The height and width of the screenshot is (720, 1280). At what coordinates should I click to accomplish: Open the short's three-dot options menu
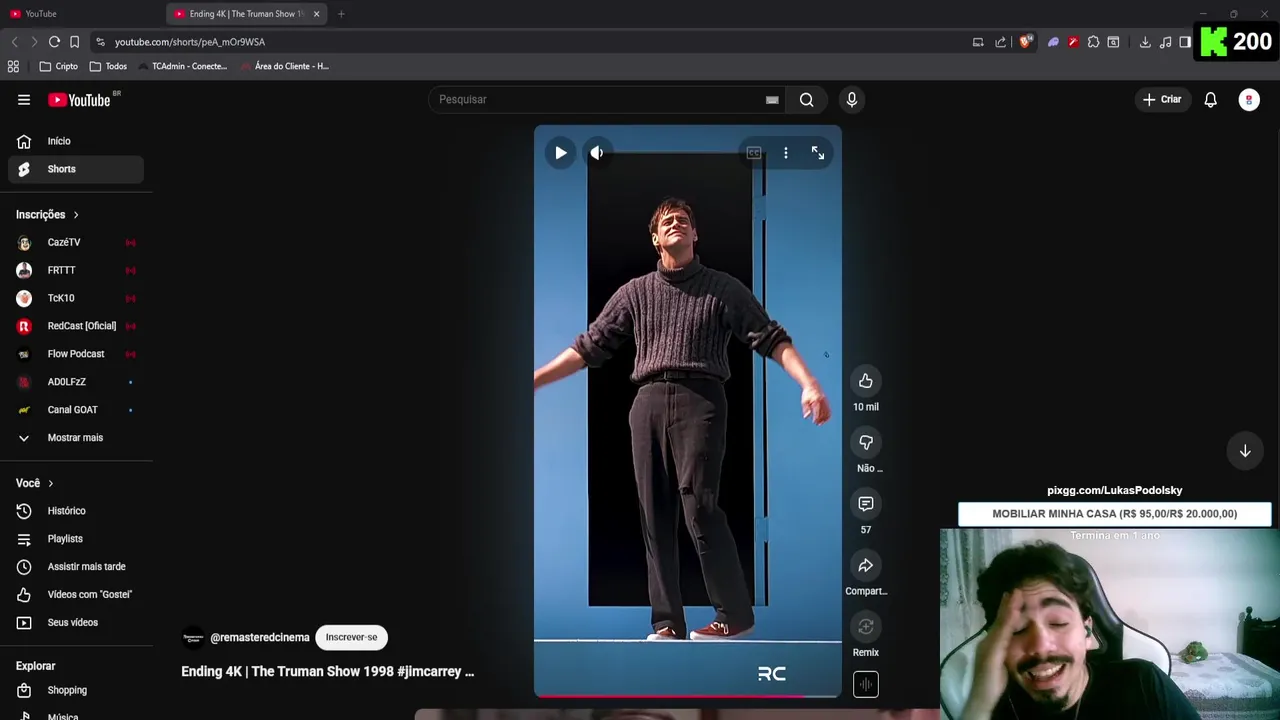[786, 153]
